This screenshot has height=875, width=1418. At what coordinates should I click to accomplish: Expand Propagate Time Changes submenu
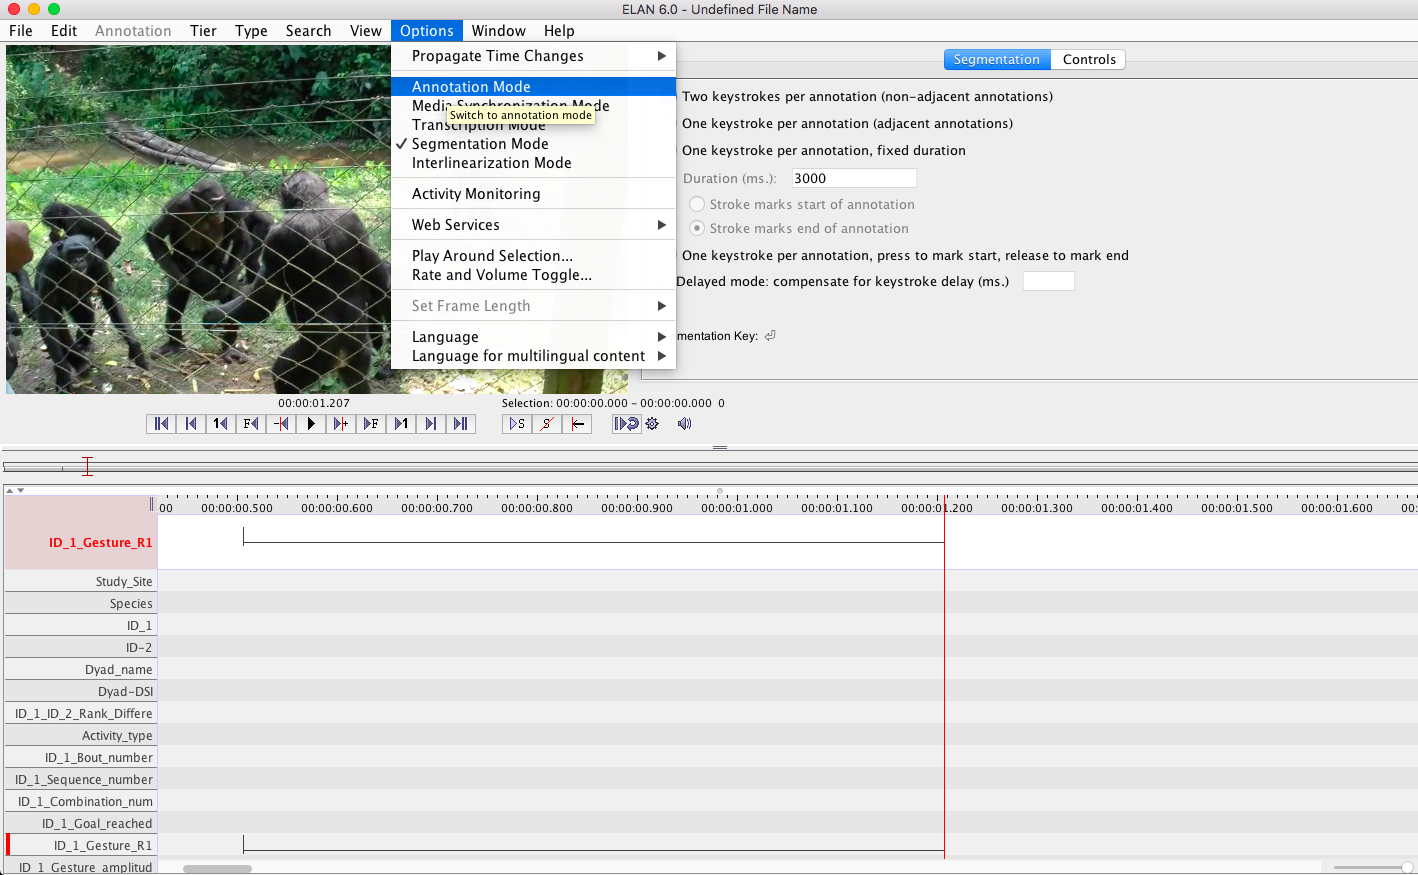pos(534,56)
